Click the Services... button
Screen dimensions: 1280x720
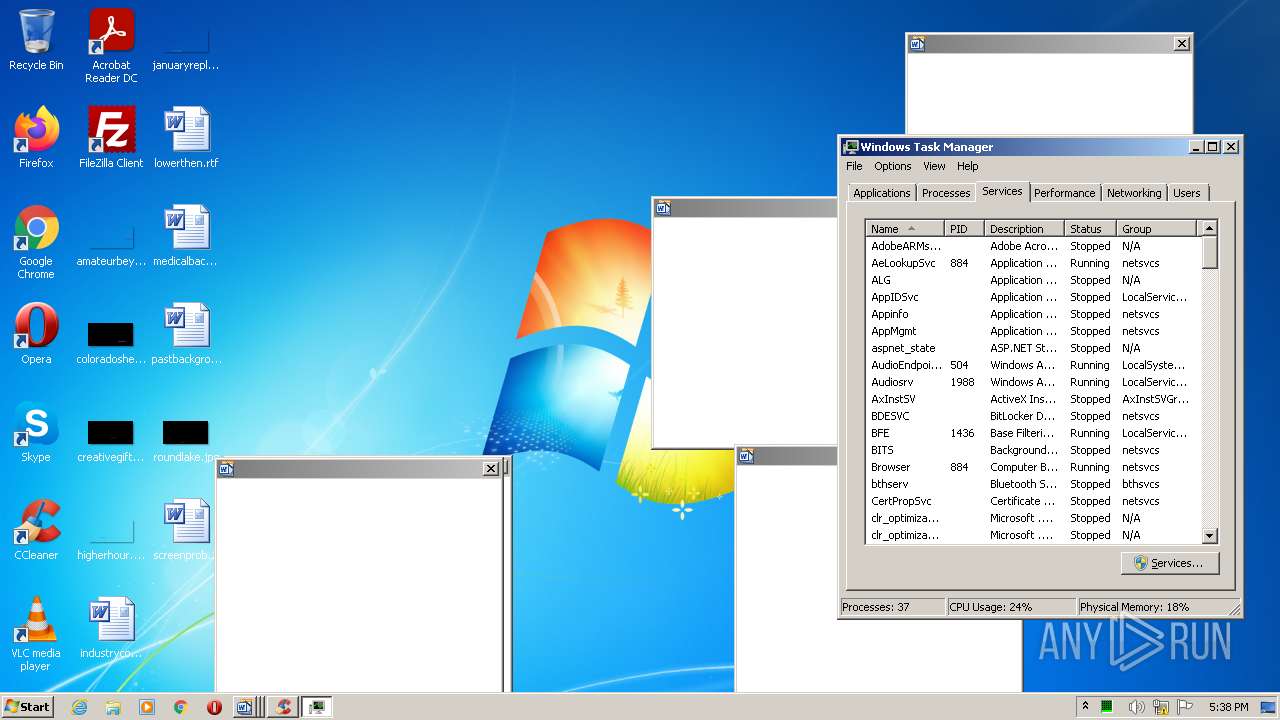coord(1169,563)
